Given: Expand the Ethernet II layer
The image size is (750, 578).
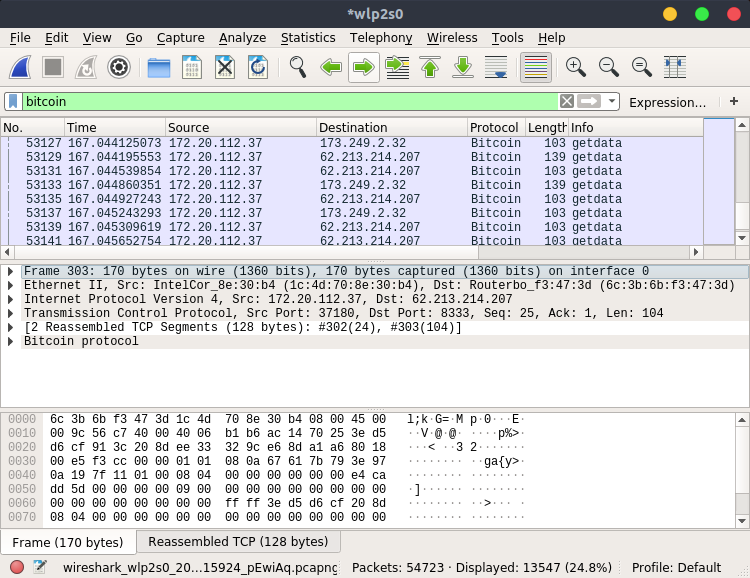Looking at the screenshot, I should [11, 285].
